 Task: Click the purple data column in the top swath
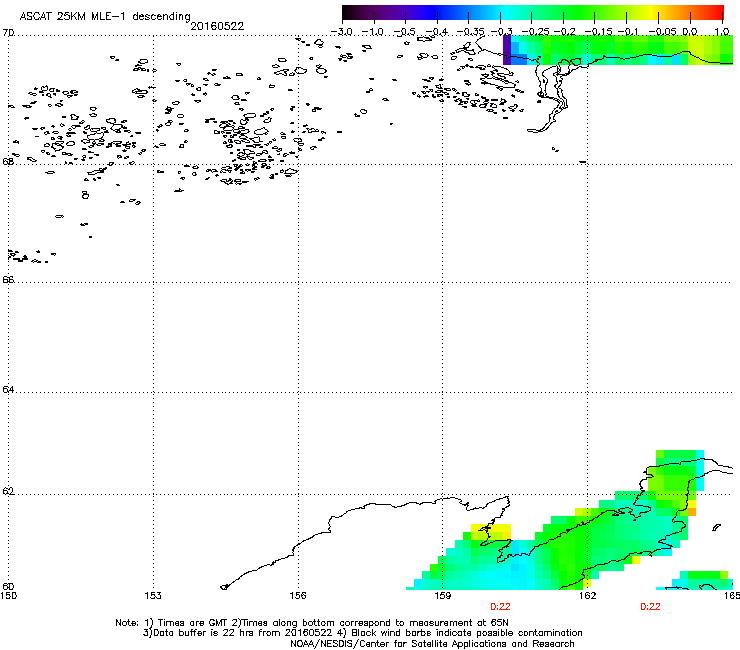click(507, 50)
